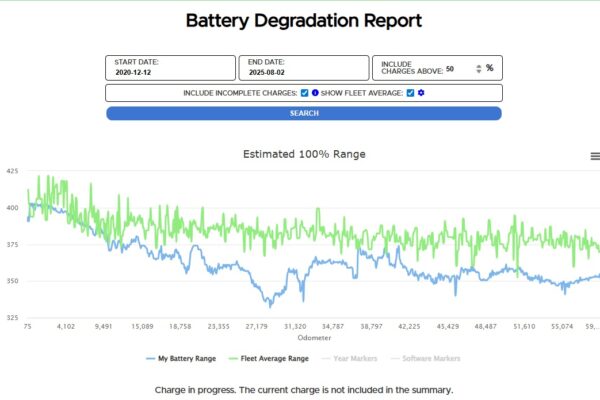Click the Battery Degradation Report heading
The image size is (600, 400).
[x=304, y=20]
